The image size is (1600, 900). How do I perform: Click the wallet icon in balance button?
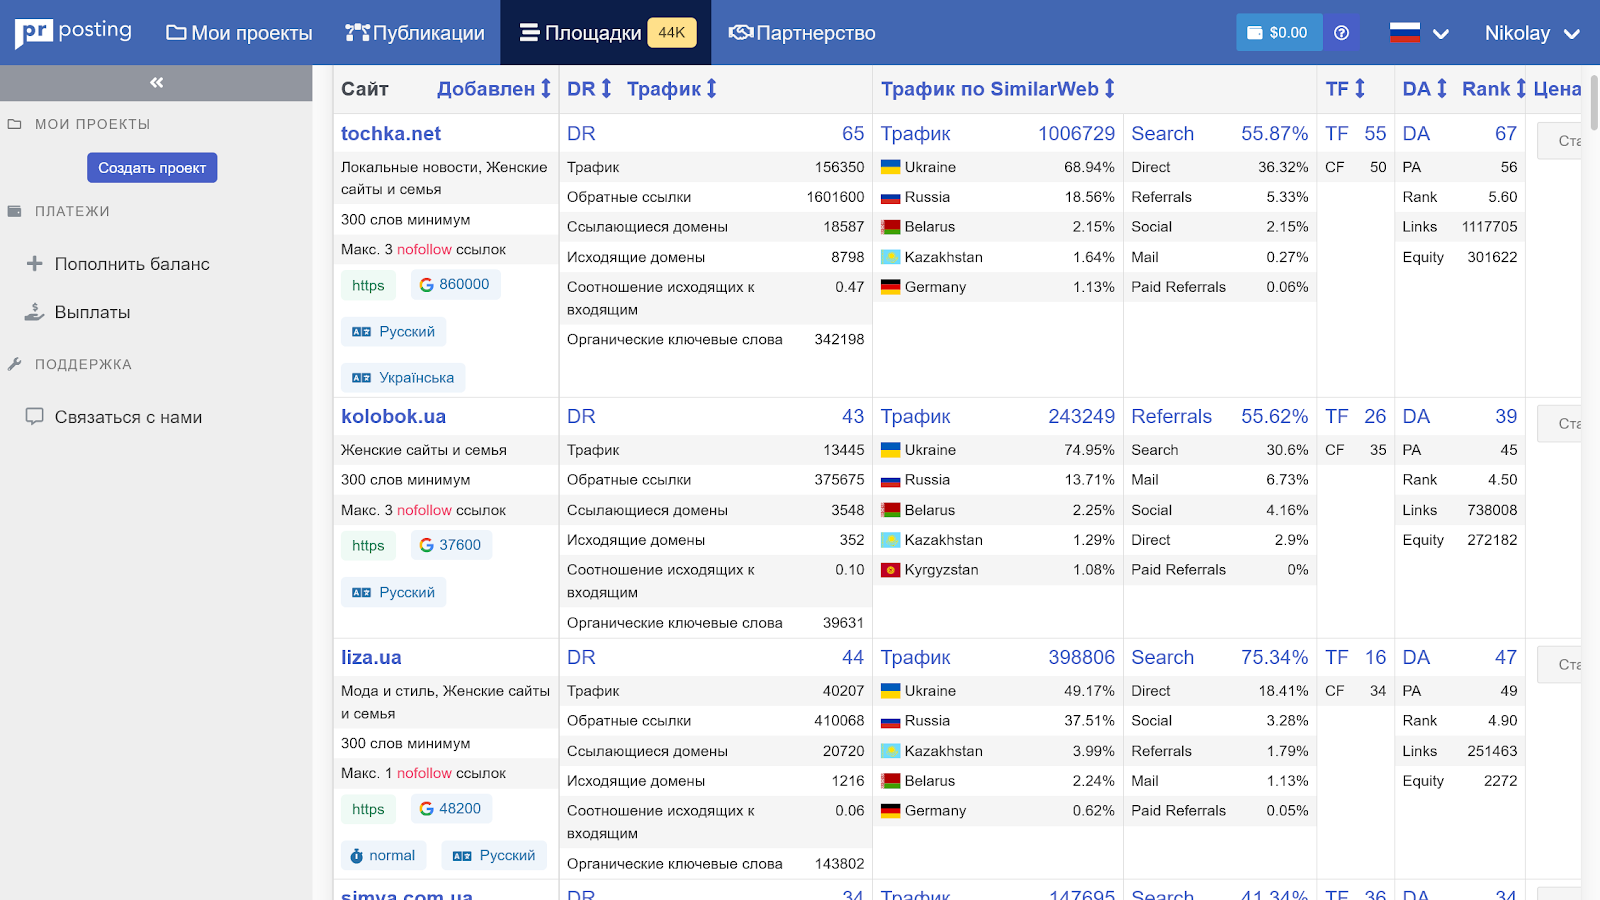pyautogui.click(x=1254, y=33)
